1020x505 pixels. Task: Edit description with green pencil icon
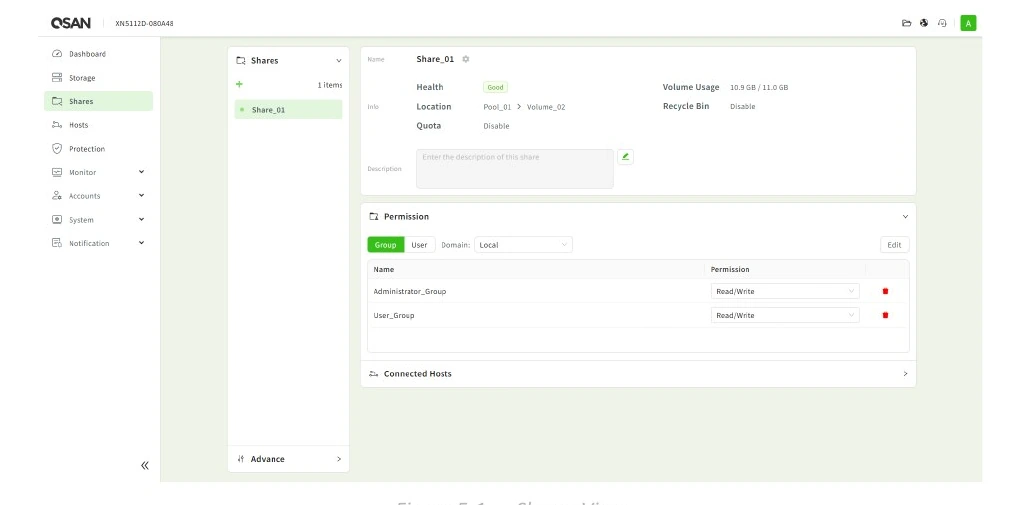pos(625,157)
